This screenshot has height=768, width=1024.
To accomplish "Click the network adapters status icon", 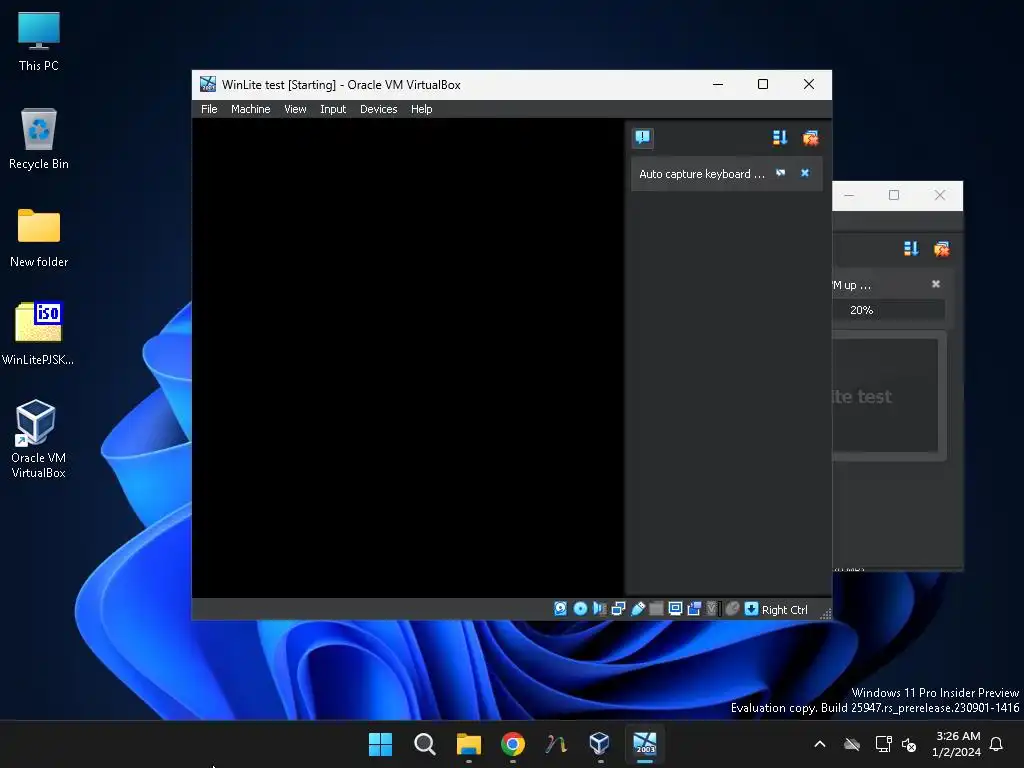I will coord(618,609).
